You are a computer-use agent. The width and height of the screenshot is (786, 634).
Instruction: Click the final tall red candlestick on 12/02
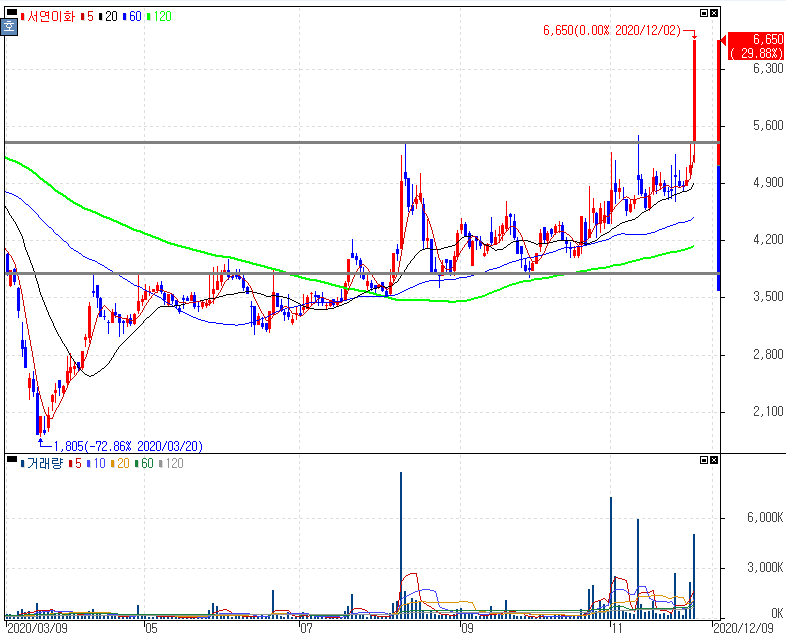[x=694, y=100]
